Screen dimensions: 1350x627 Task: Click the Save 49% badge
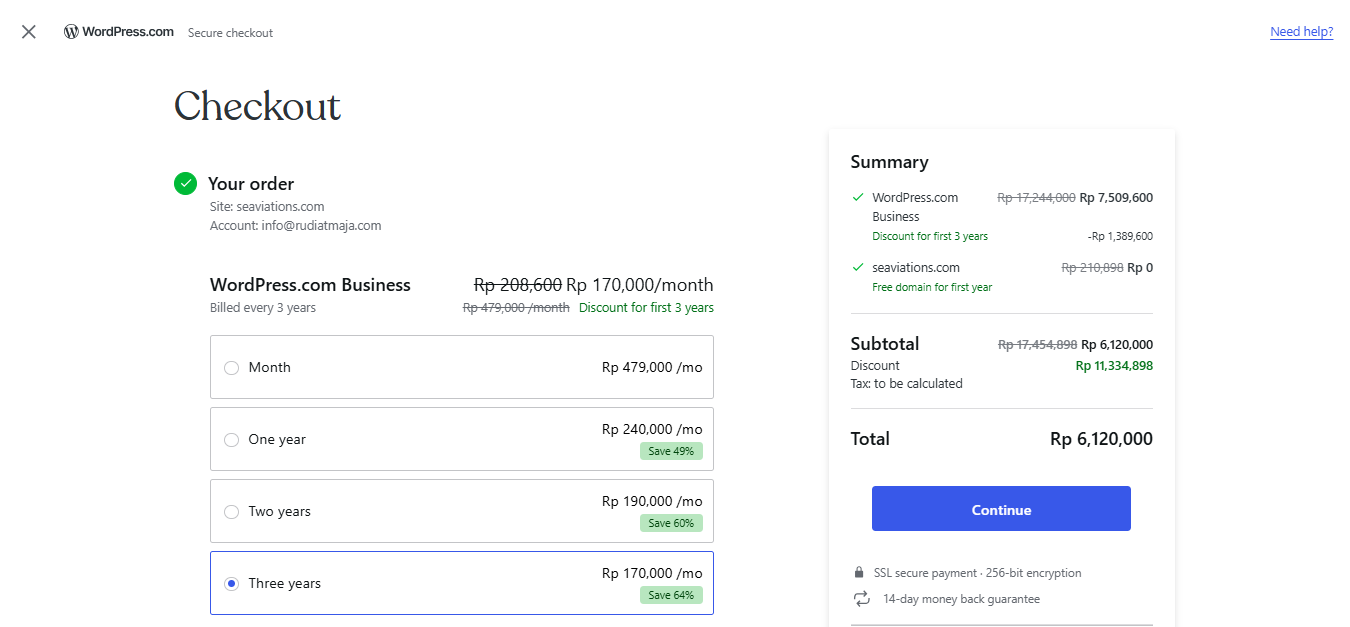coord(671,451)
